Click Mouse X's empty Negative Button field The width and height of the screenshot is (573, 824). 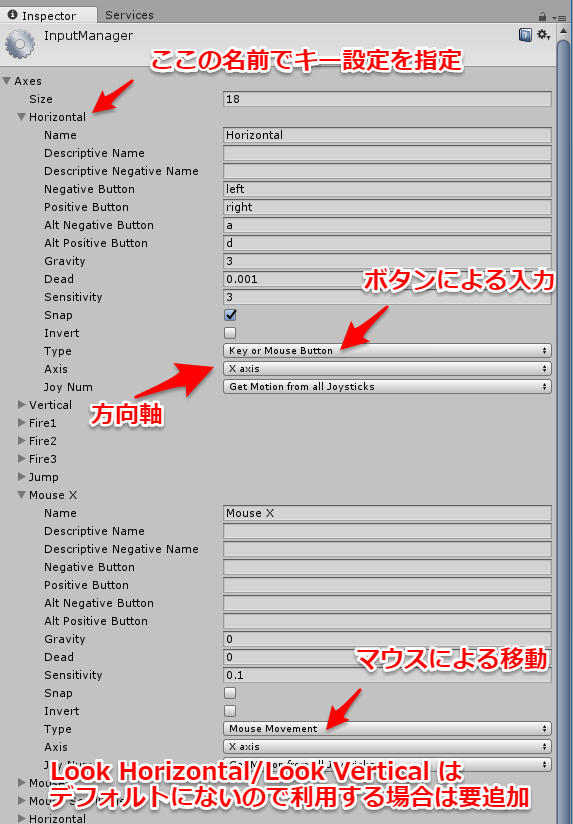point(387,566)
